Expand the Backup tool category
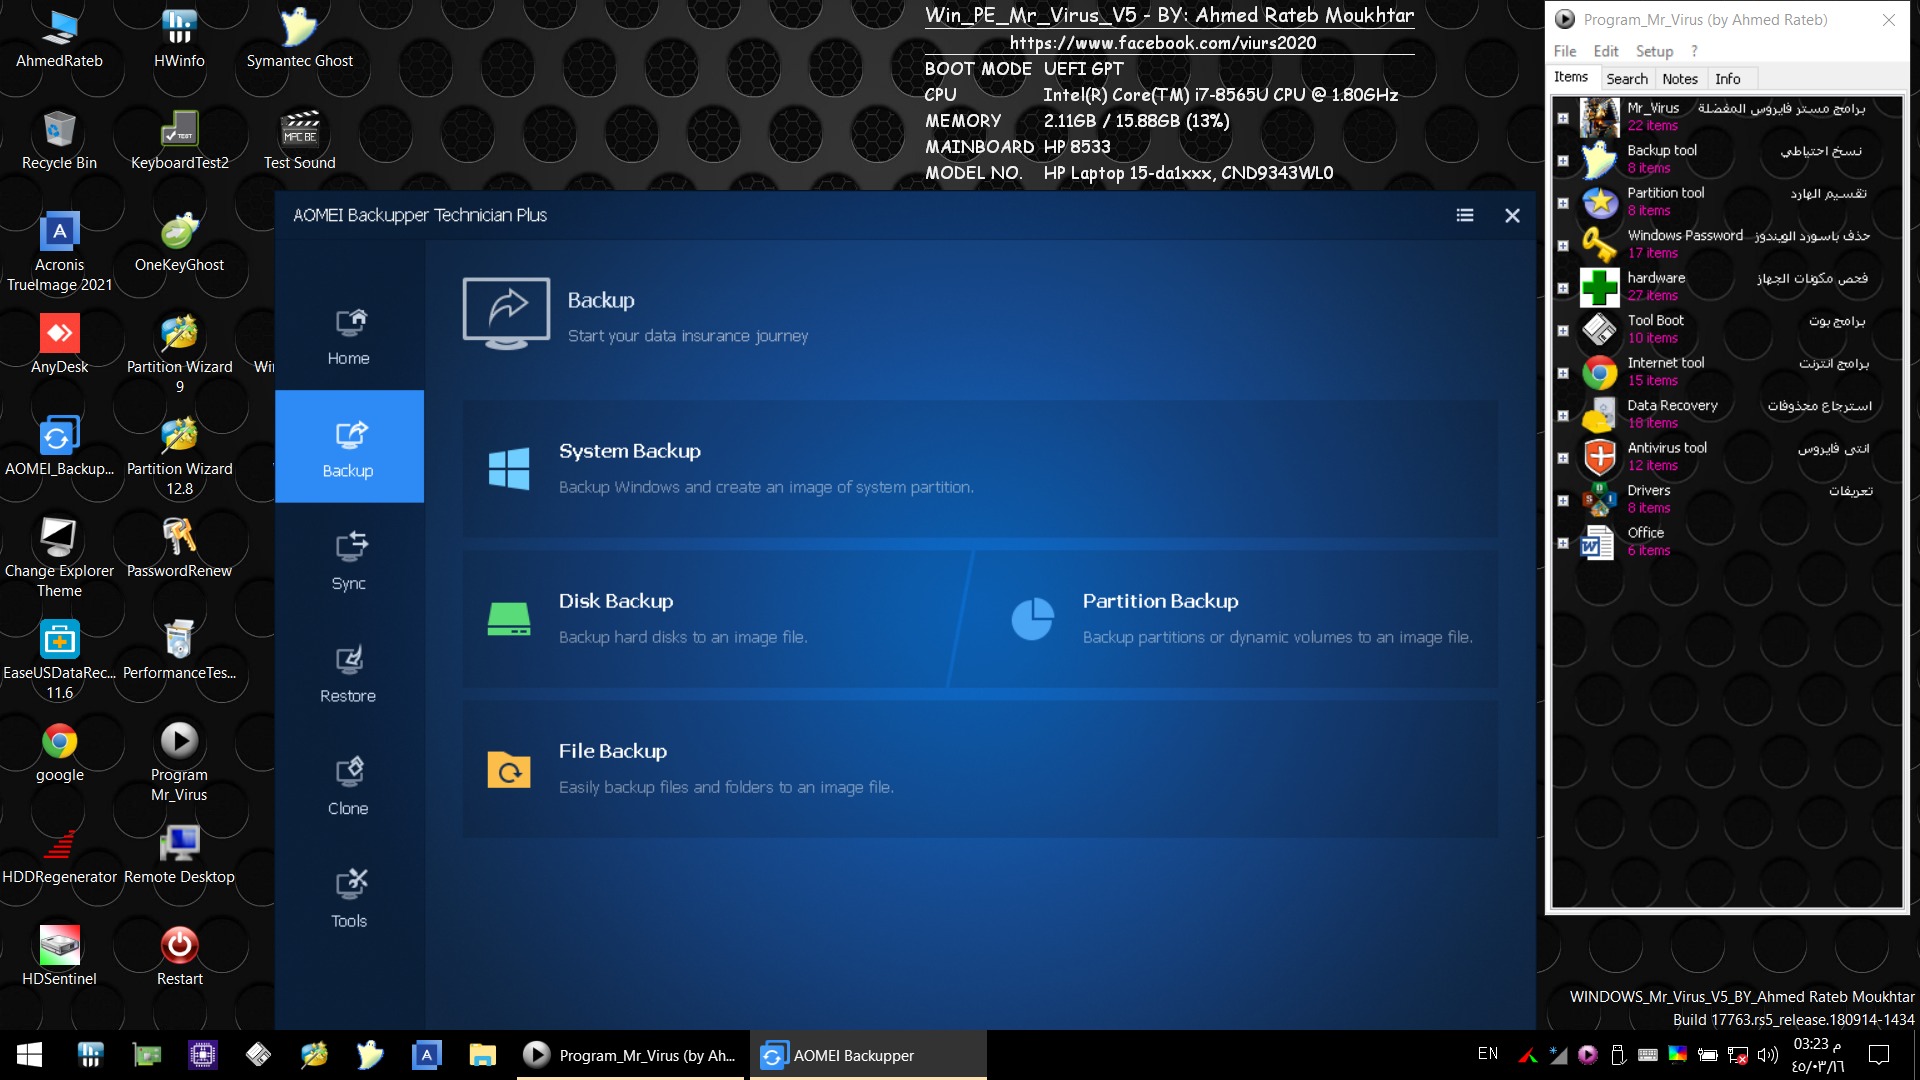 pyautogui.click(x=1563, y=160)
